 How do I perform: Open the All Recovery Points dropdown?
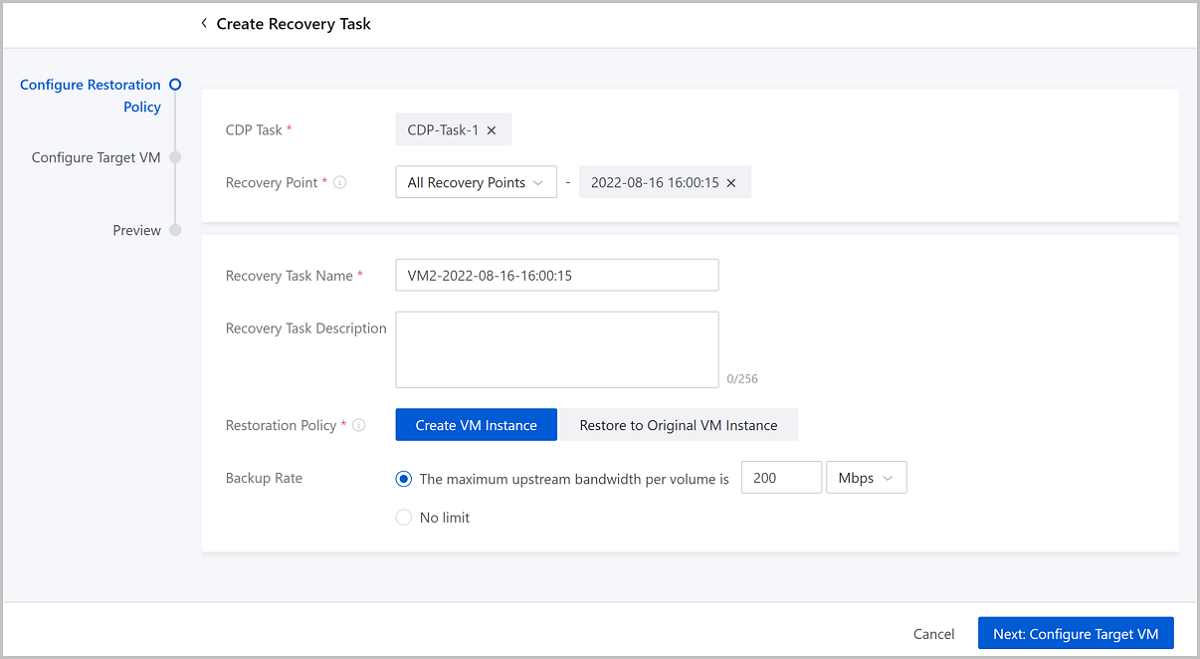(x=476, y=183)
